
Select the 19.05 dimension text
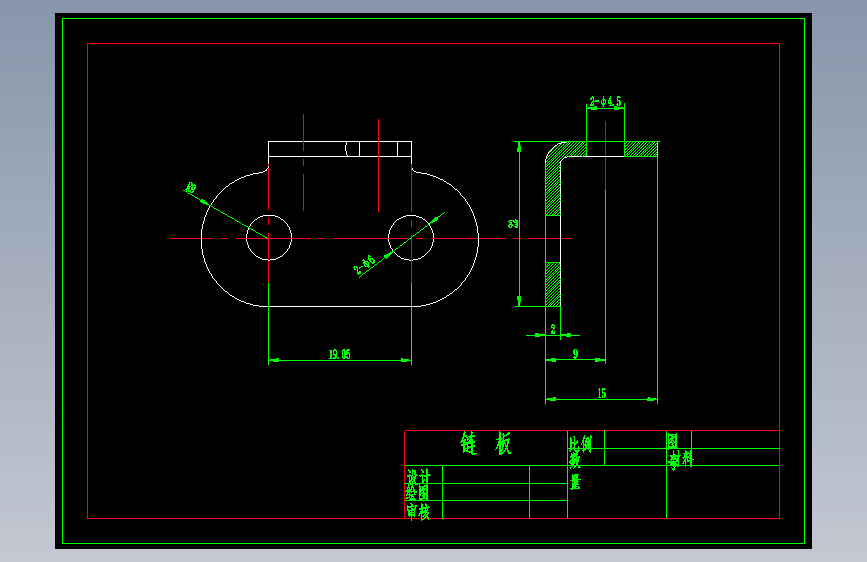point(340,355)
